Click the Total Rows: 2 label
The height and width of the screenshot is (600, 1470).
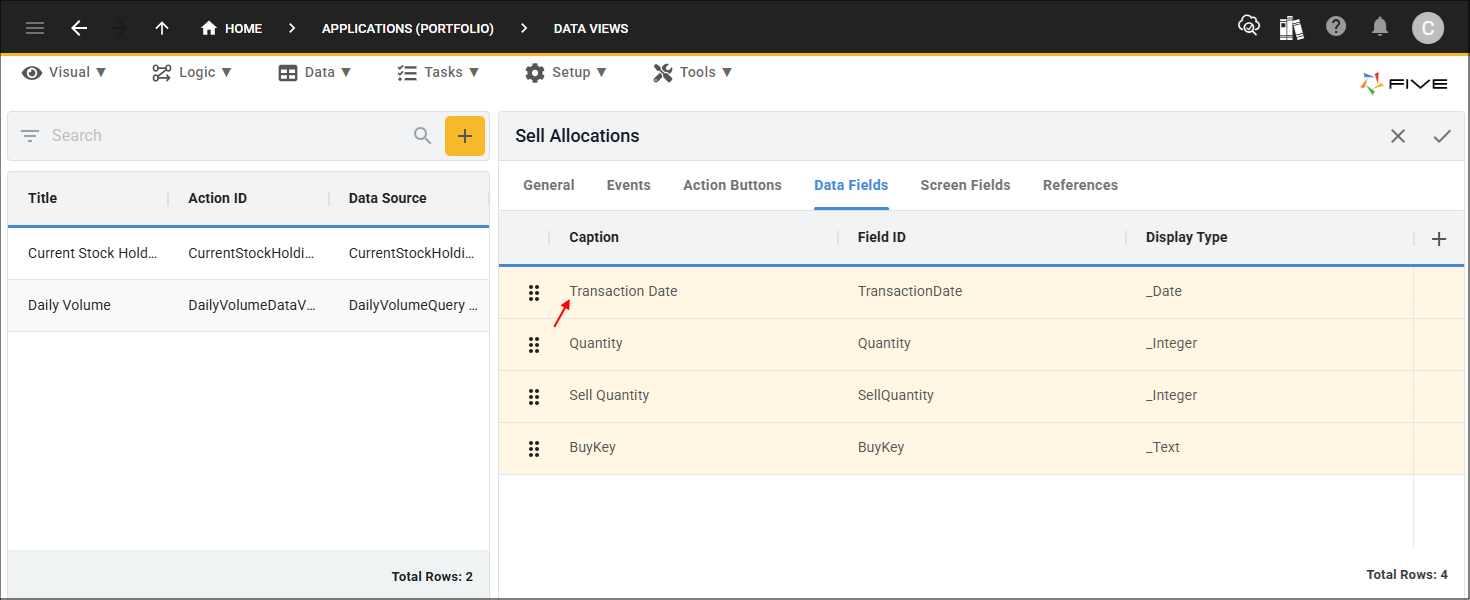tap(432, 577)
